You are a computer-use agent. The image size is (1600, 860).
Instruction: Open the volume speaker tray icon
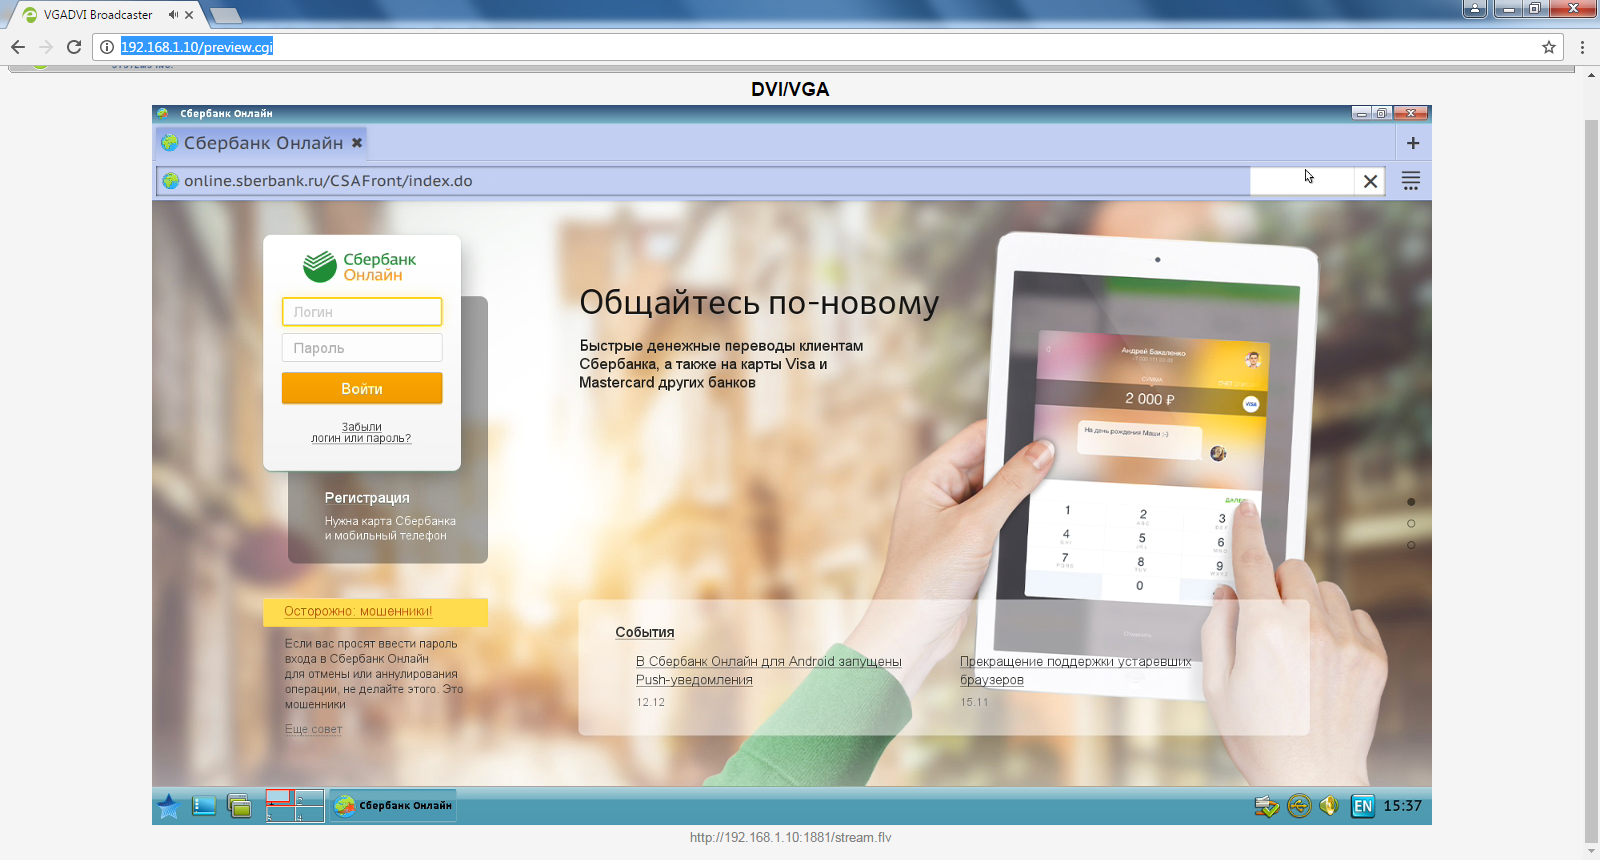coord(1329,806)
